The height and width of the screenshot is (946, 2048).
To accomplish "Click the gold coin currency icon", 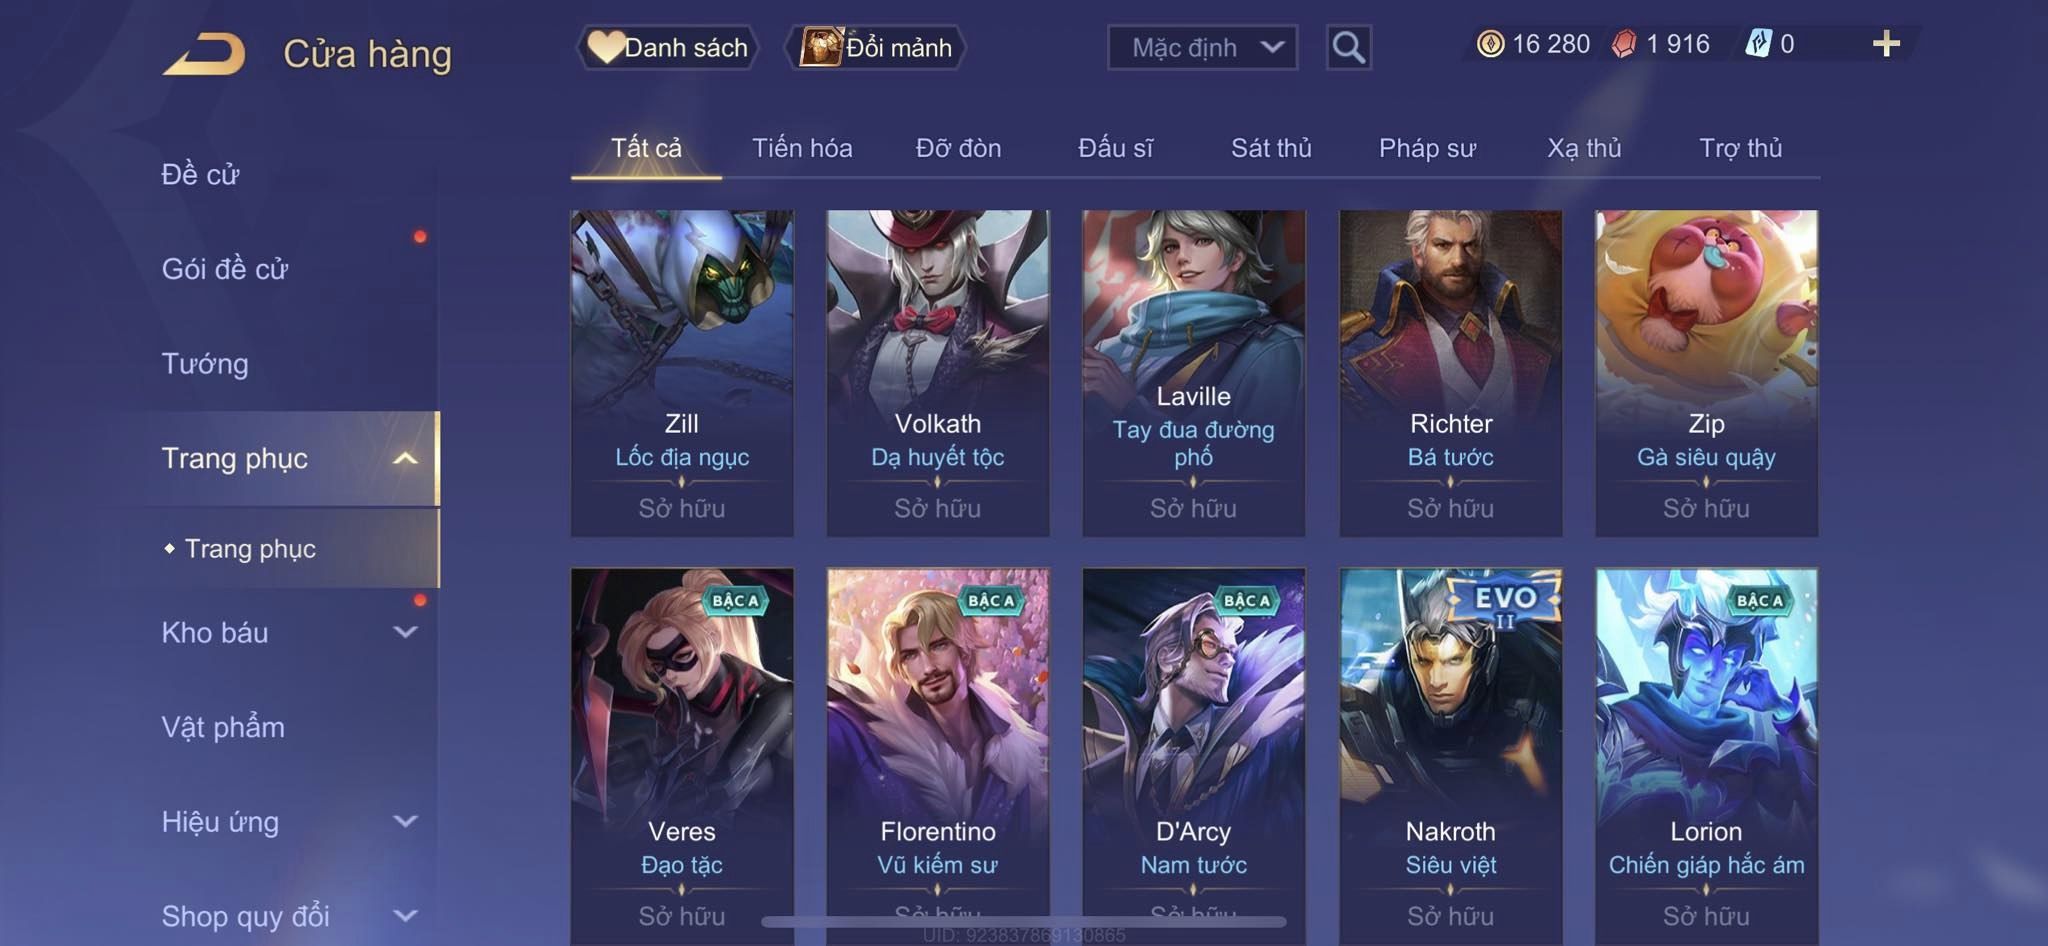I will click(1490, 44).
